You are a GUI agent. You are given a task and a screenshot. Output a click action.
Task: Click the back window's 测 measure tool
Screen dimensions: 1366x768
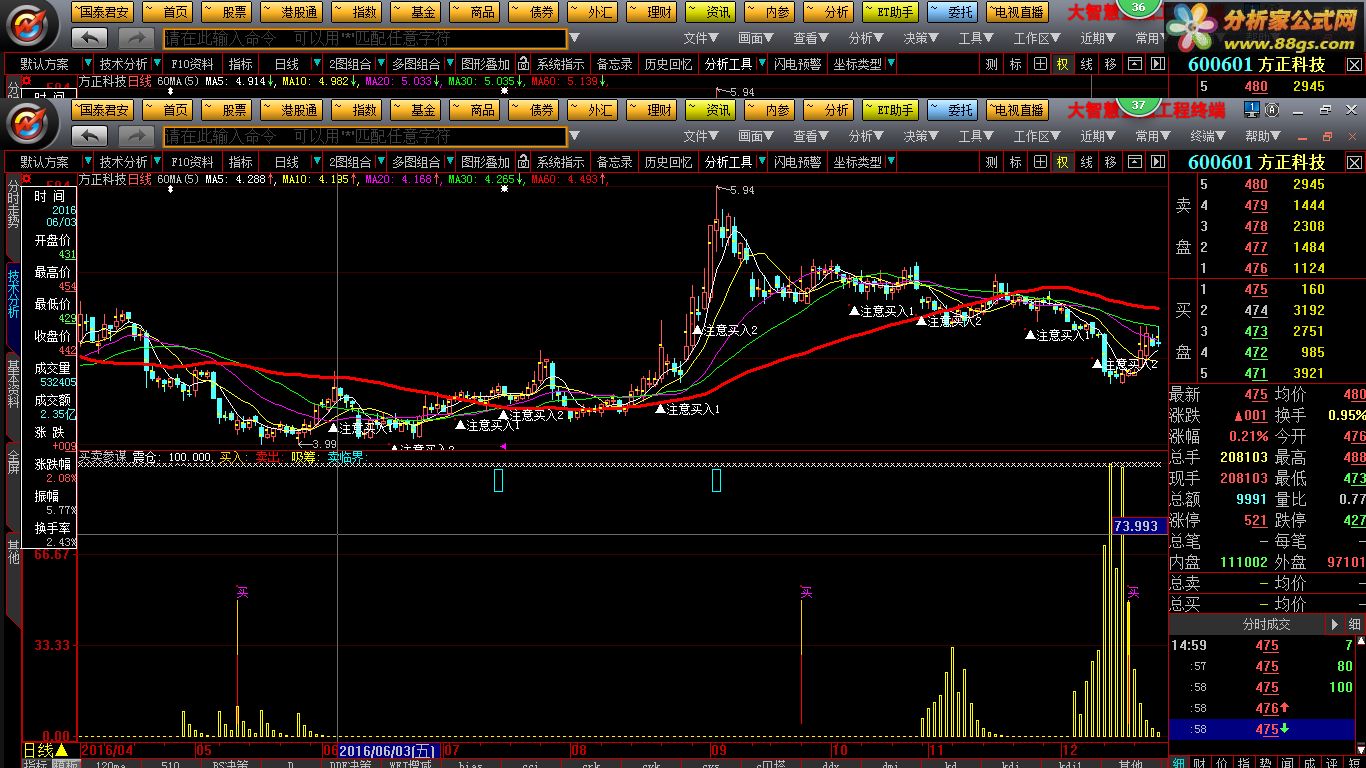click(x=991, y=63)
